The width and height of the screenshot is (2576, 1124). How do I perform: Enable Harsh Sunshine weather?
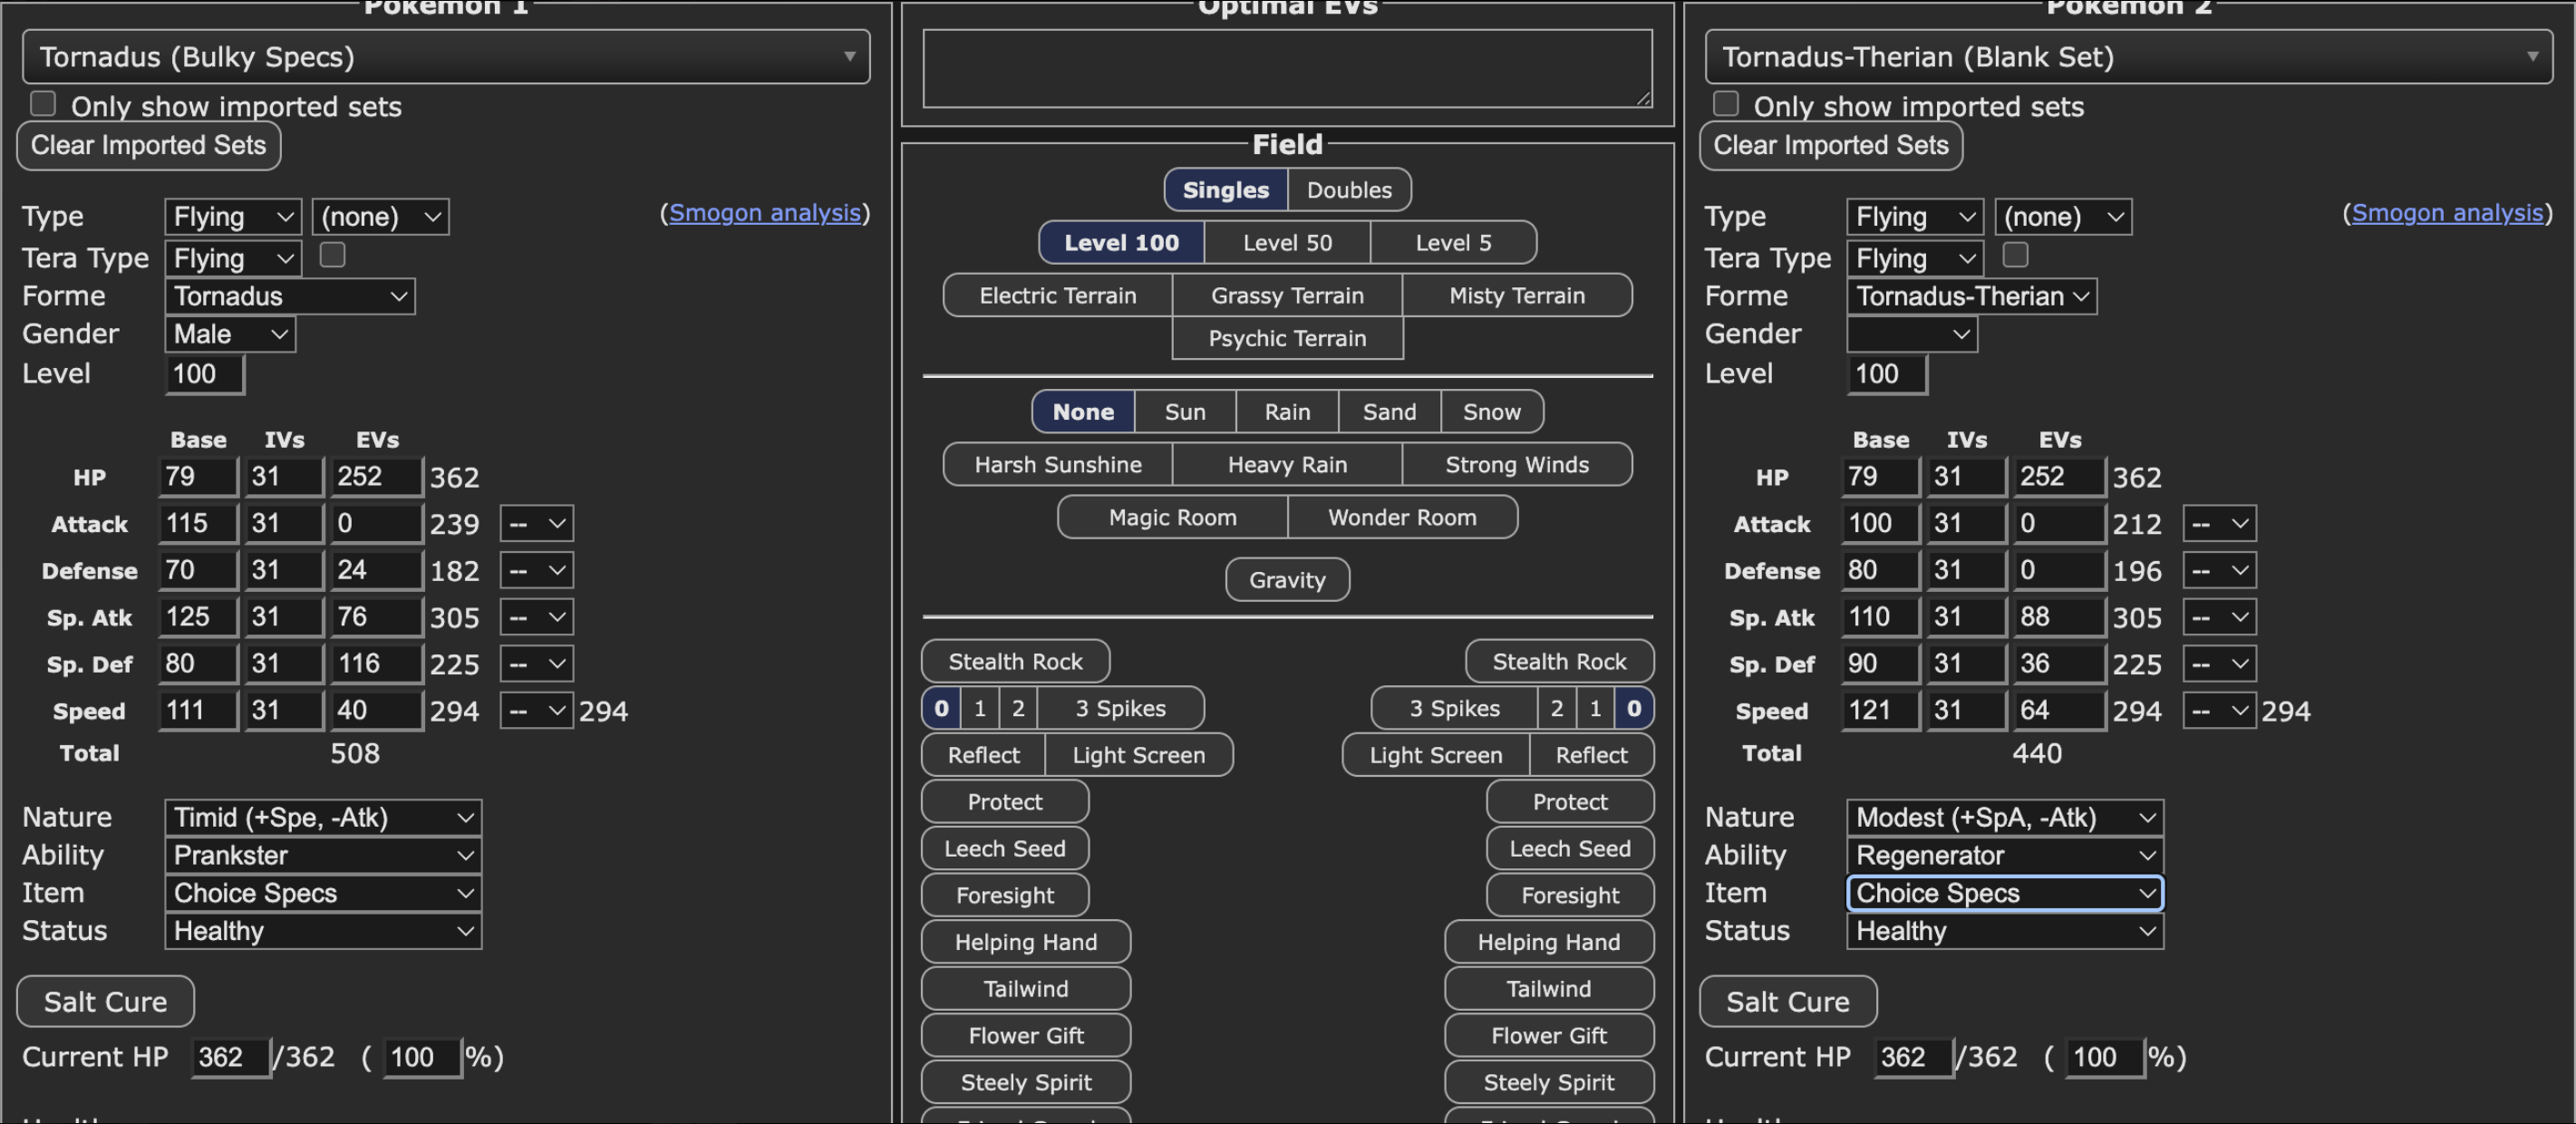point(1057,465)
